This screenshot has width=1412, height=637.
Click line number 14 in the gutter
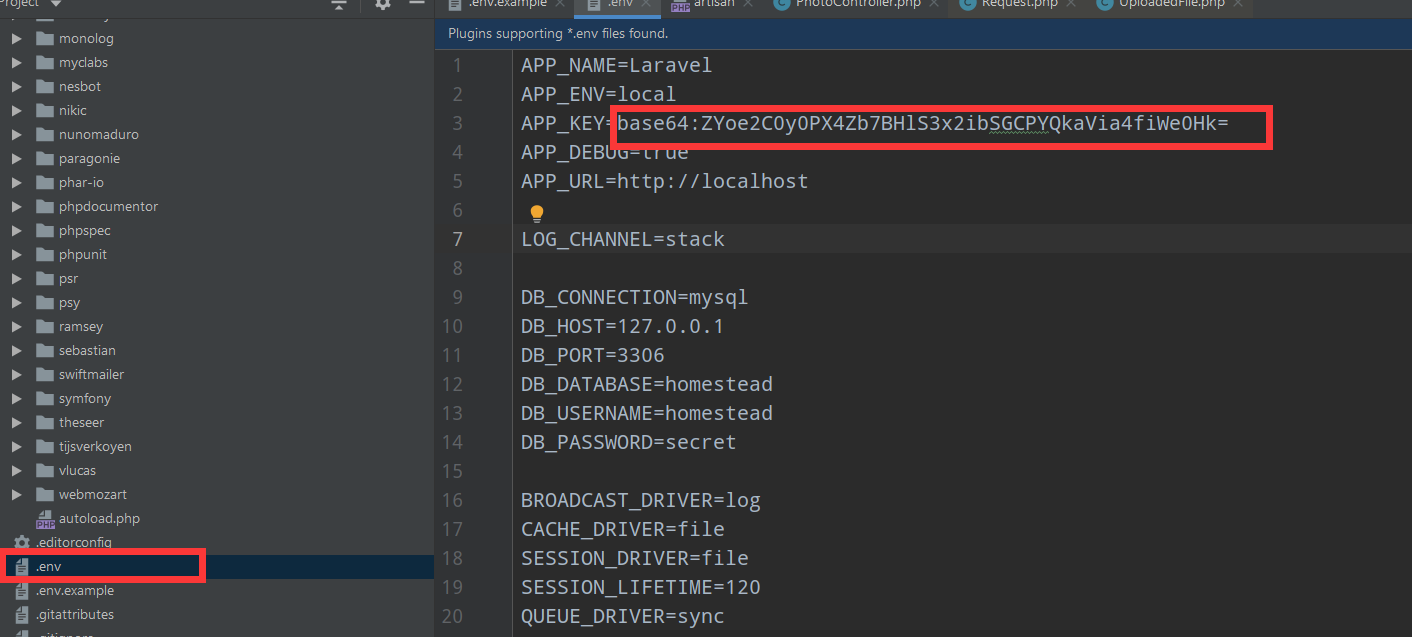click(452, 441)
